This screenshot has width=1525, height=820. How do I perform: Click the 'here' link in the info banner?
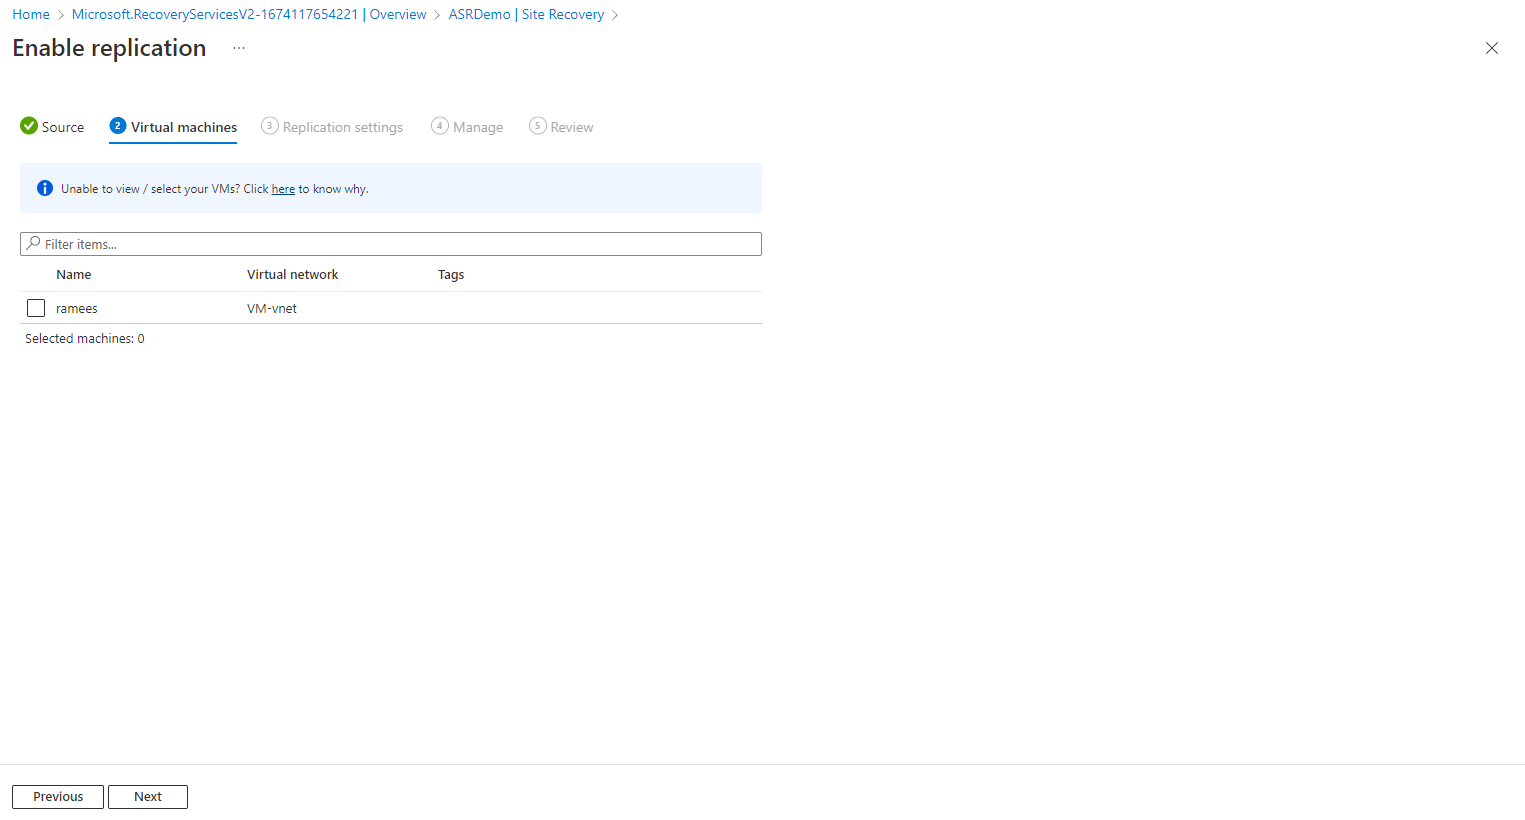tap(283, 189)
